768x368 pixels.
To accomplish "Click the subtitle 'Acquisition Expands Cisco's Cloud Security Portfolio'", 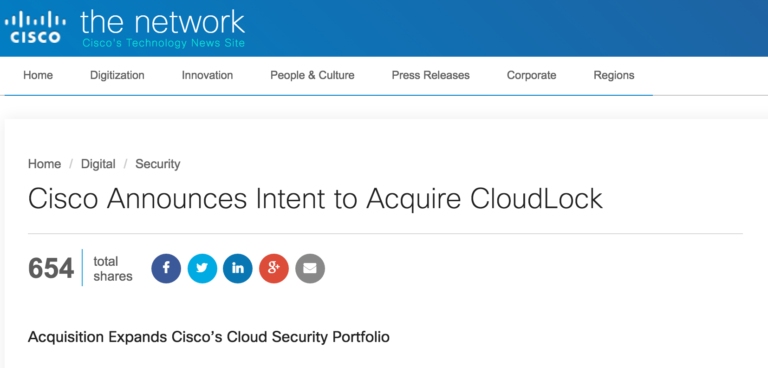I will (209, 337).
